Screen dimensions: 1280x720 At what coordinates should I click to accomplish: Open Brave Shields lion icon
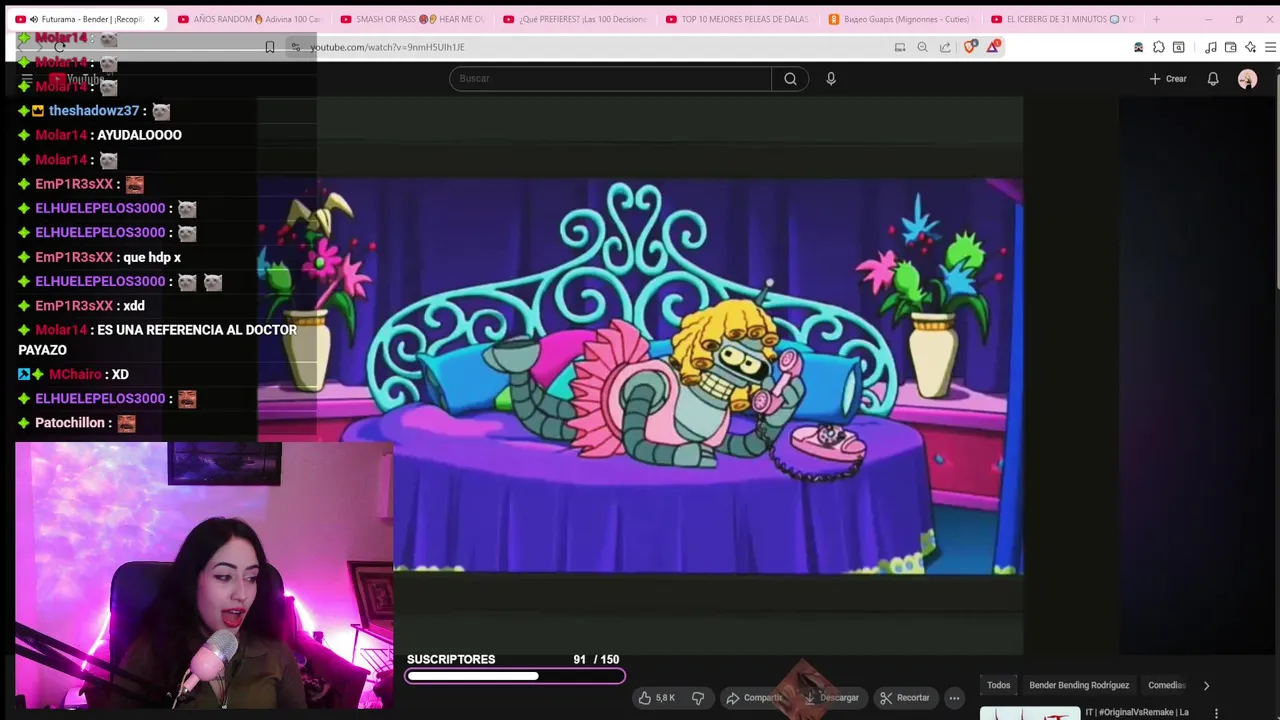969,47
